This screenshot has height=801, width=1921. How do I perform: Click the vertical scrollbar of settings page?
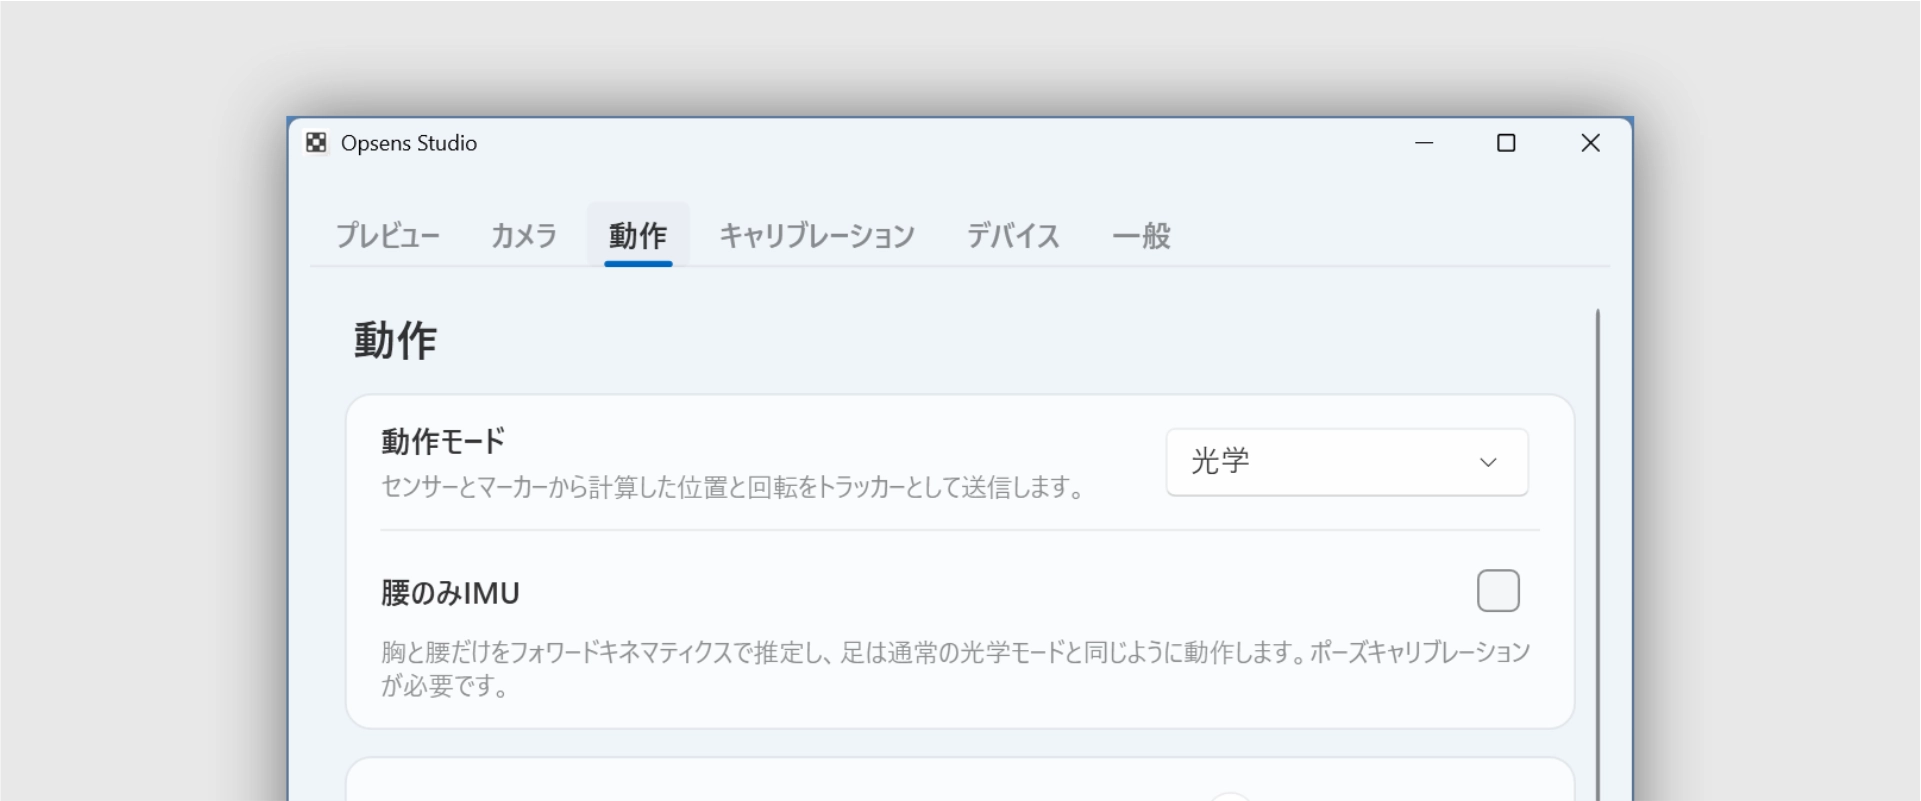[x=1597, y=555]
